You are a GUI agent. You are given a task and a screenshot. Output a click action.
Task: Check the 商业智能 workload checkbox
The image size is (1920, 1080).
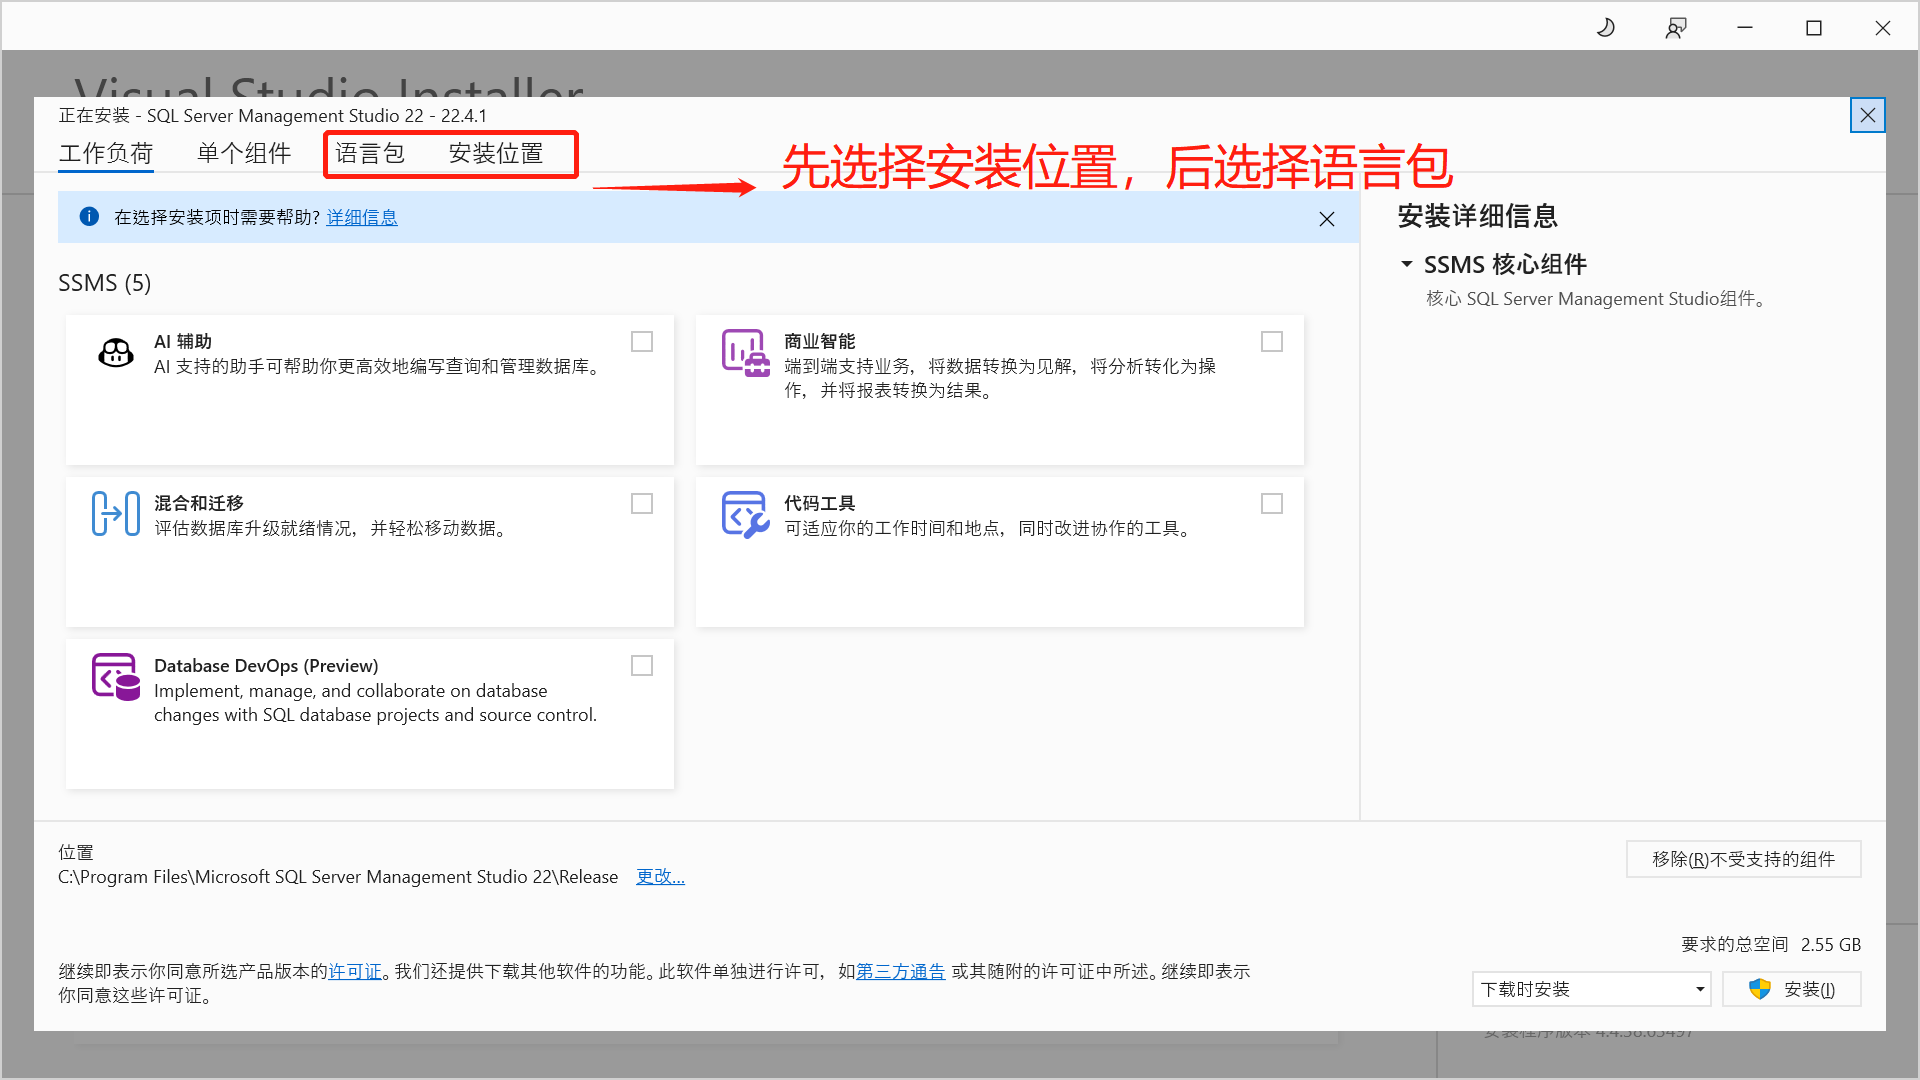(1272, 342)
